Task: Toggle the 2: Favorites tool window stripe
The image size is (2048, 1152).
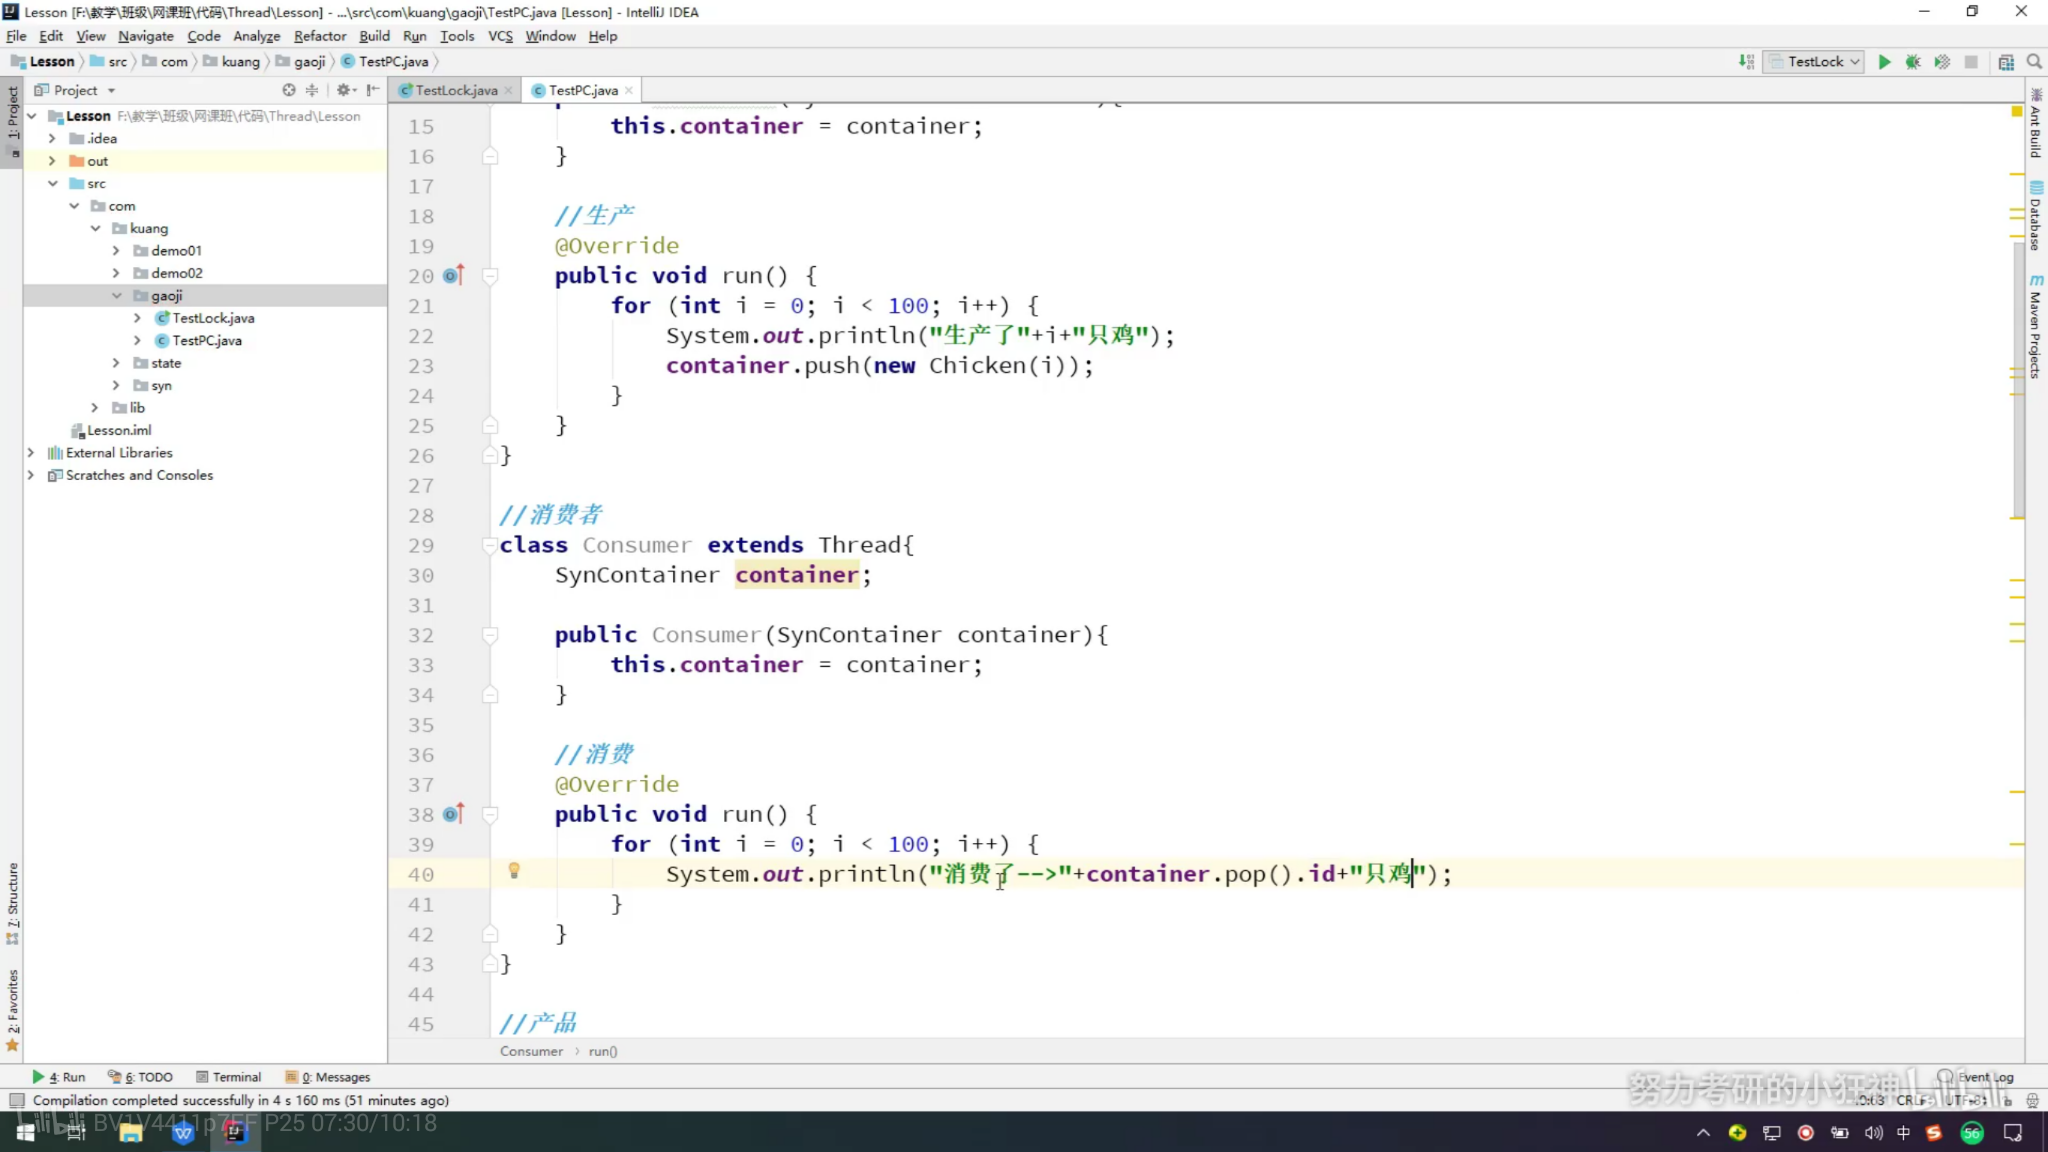Action: pos(12,1011)
